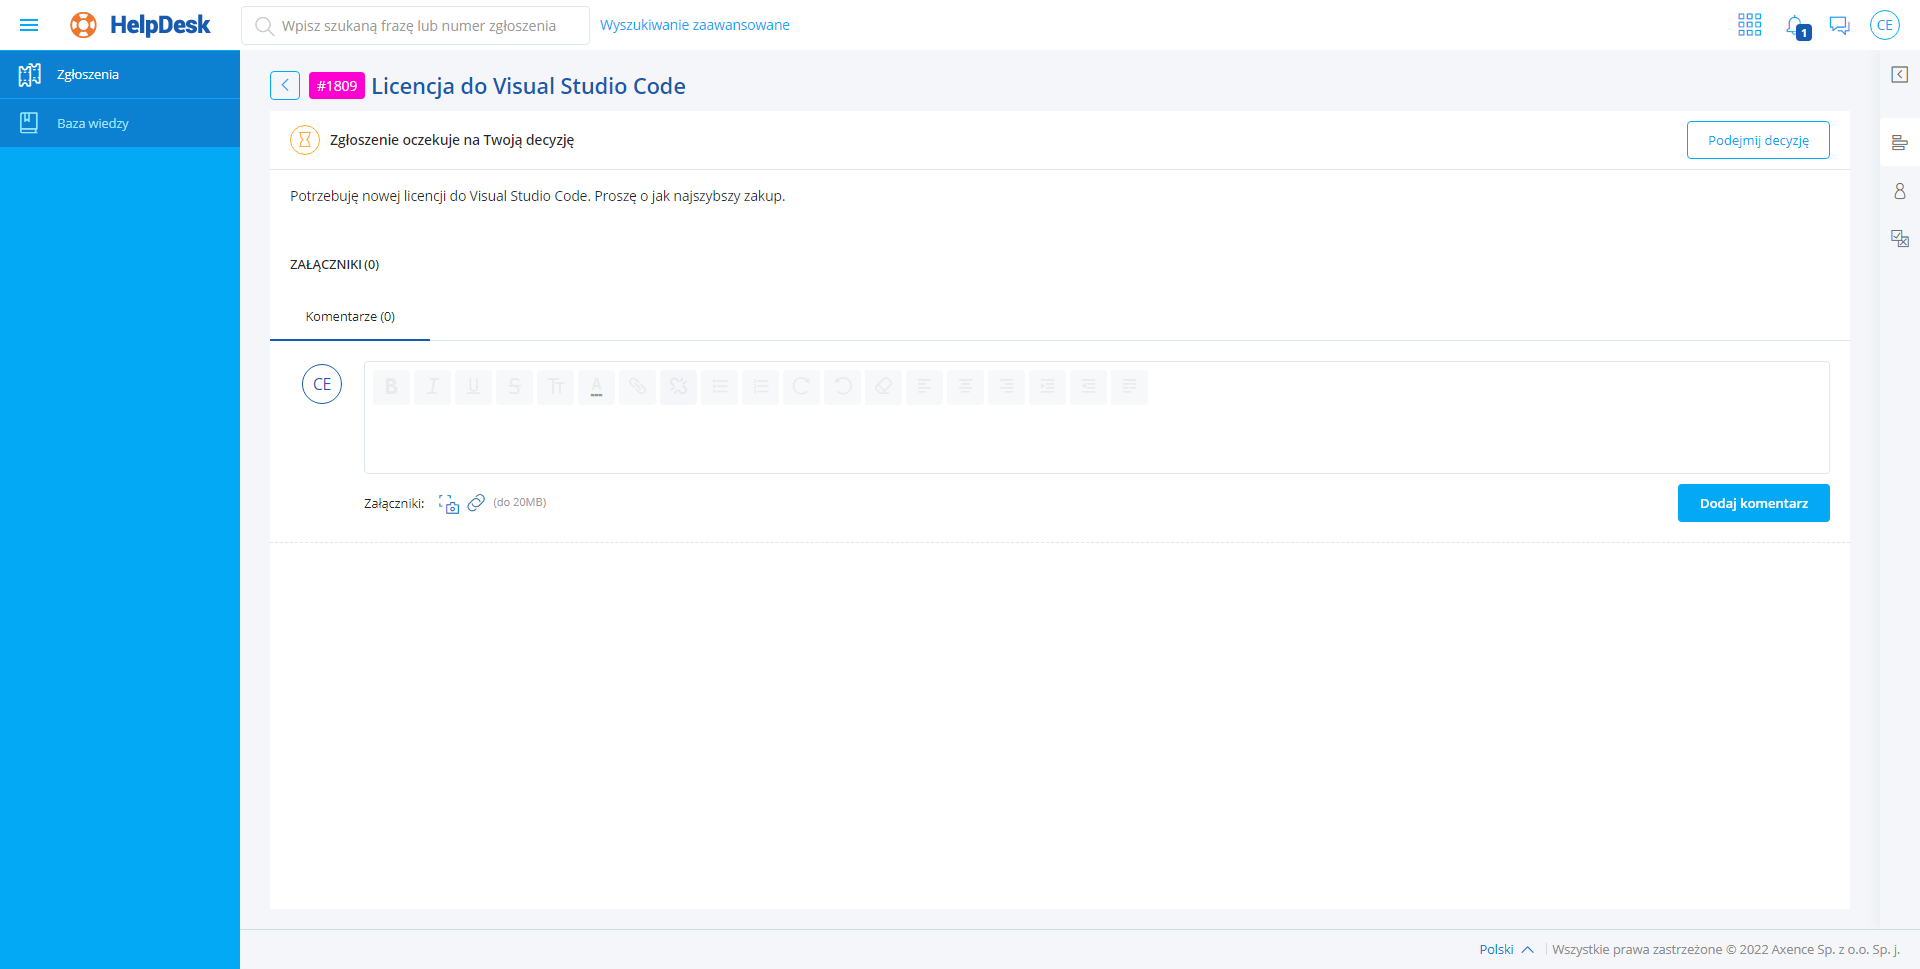Image resolution: width=1920 pixels, height=969 pixels.
Task: Toggle bold formatting in comment editor
Action: pos(391,386)
